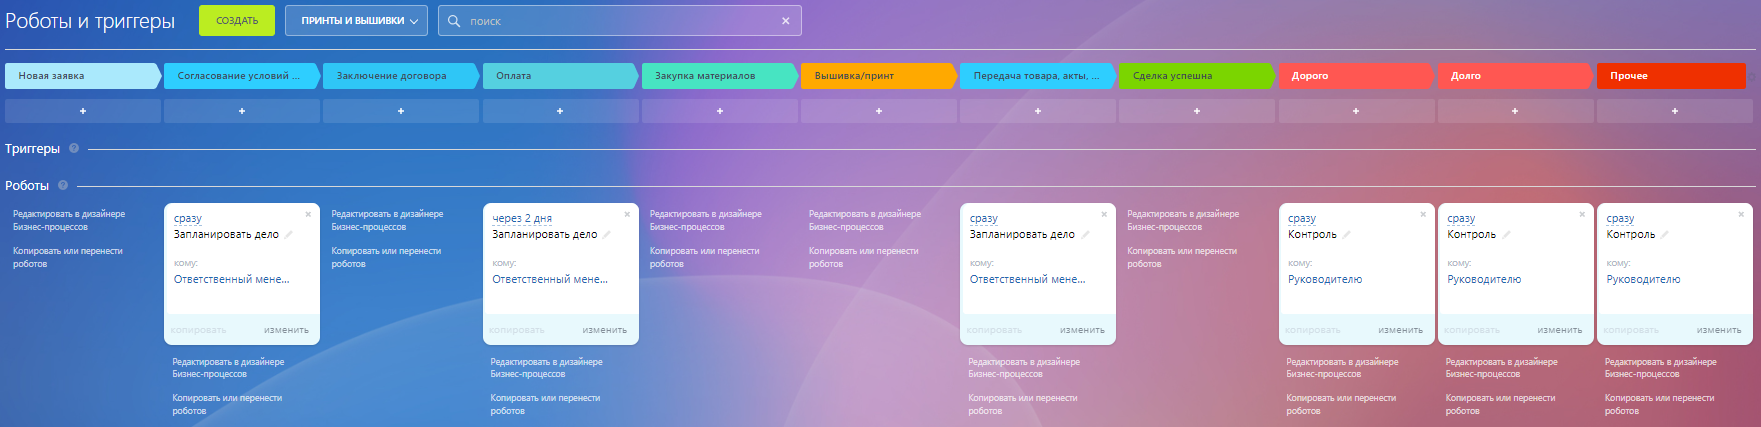
Task: Open Запланировать дело robot title in Передача товара
Action: pyautogui.click(x=1022, y=234)
